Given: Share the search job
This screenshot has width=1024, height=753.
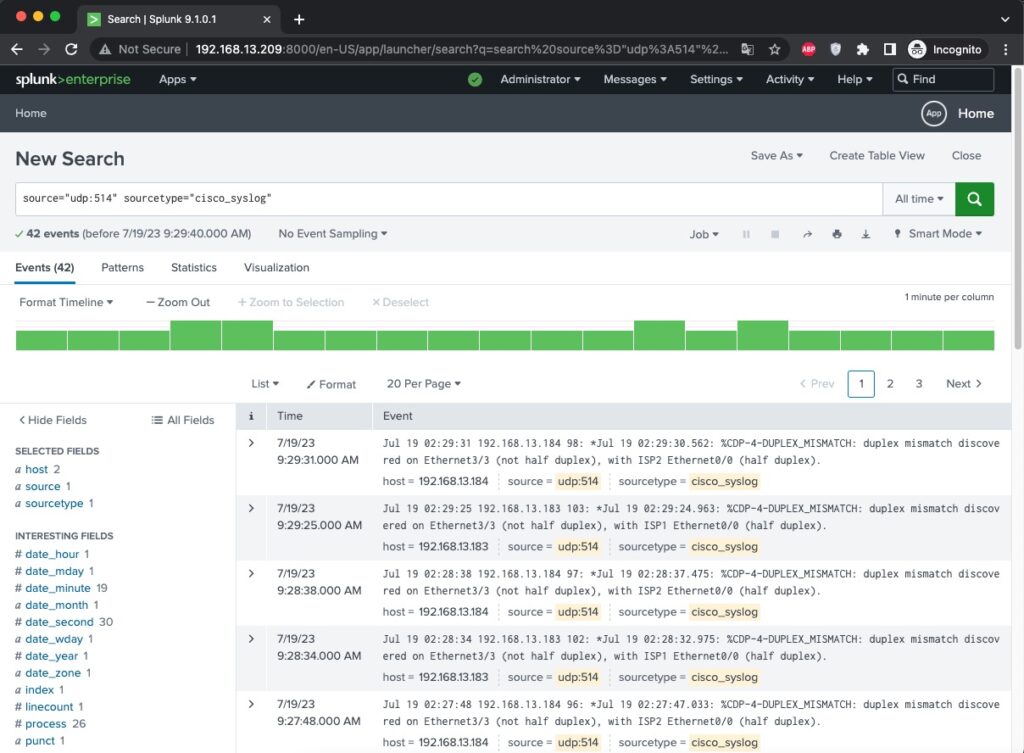Looking at the screenshot, I should pos(807,234).
